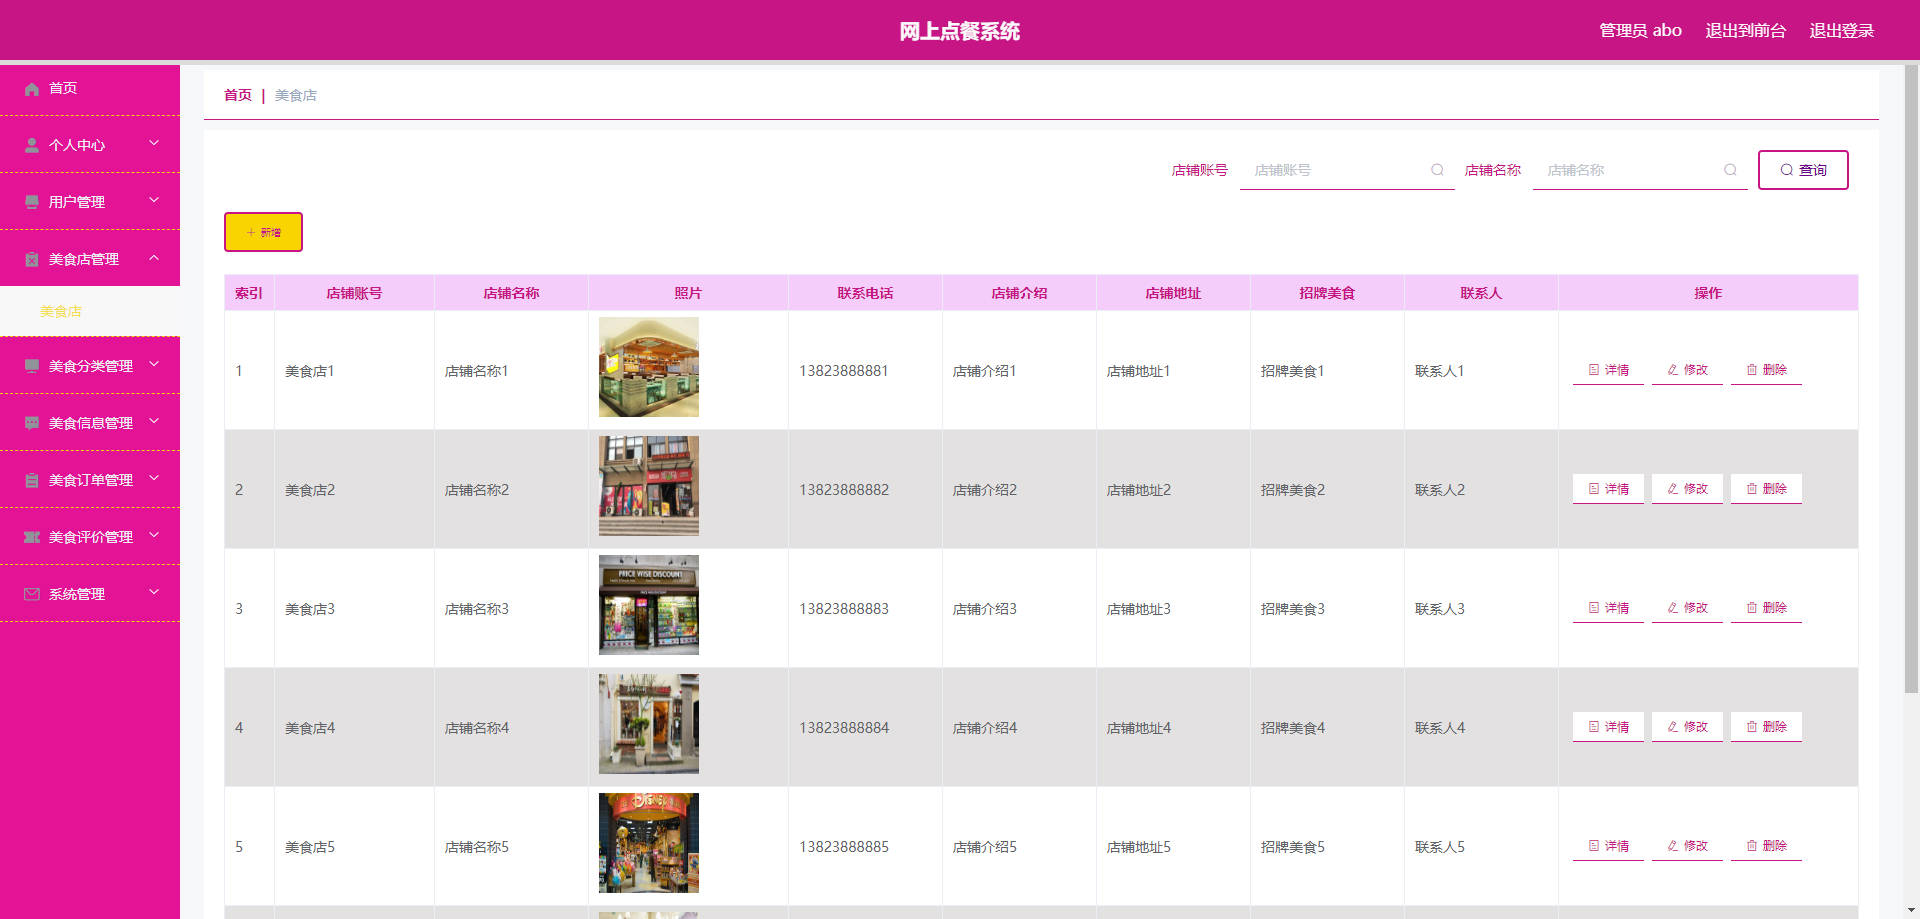This screenshot has height=919, width=1920.
Task: Click 修改 for 美食店4
Action: tap(1687, 727)
